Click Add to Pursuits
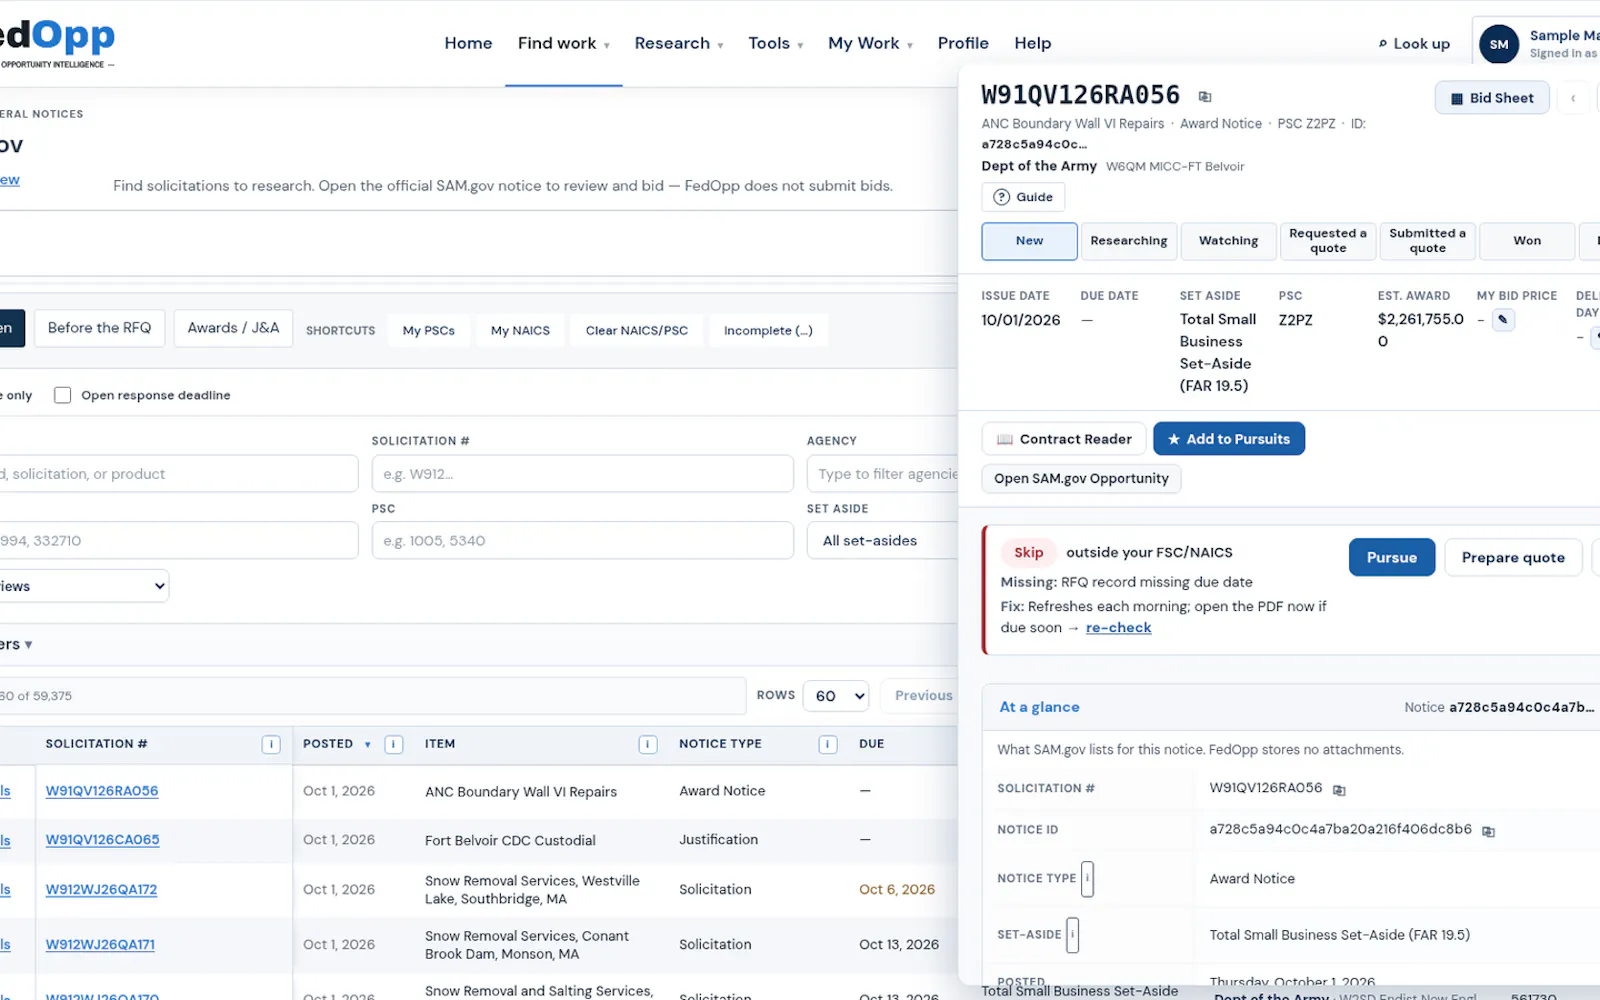1600x1000 pixels. tap(1229, 439)
